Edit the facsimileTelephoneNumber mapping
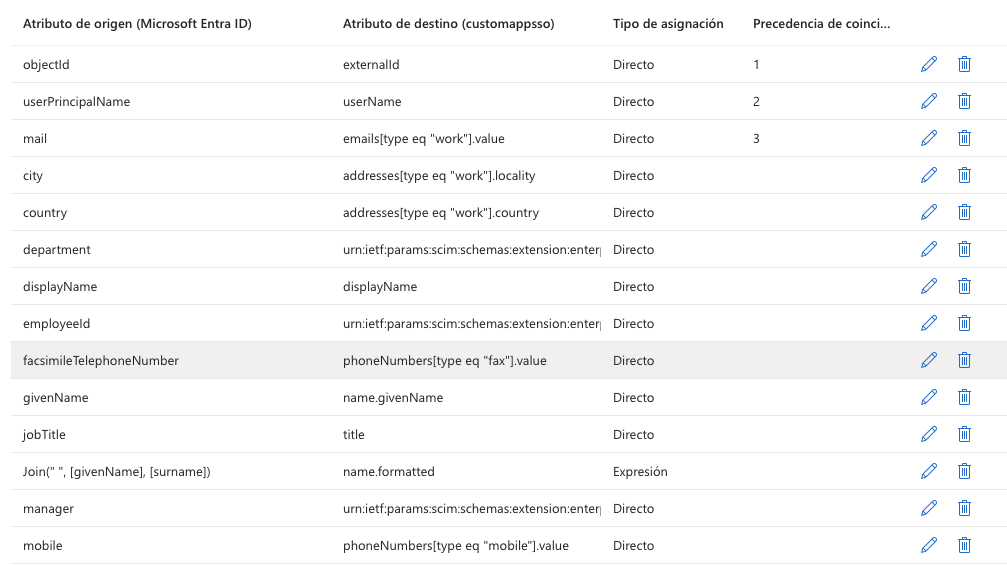The width and height of the screenshot is (1007, 566). click(929, 360)
